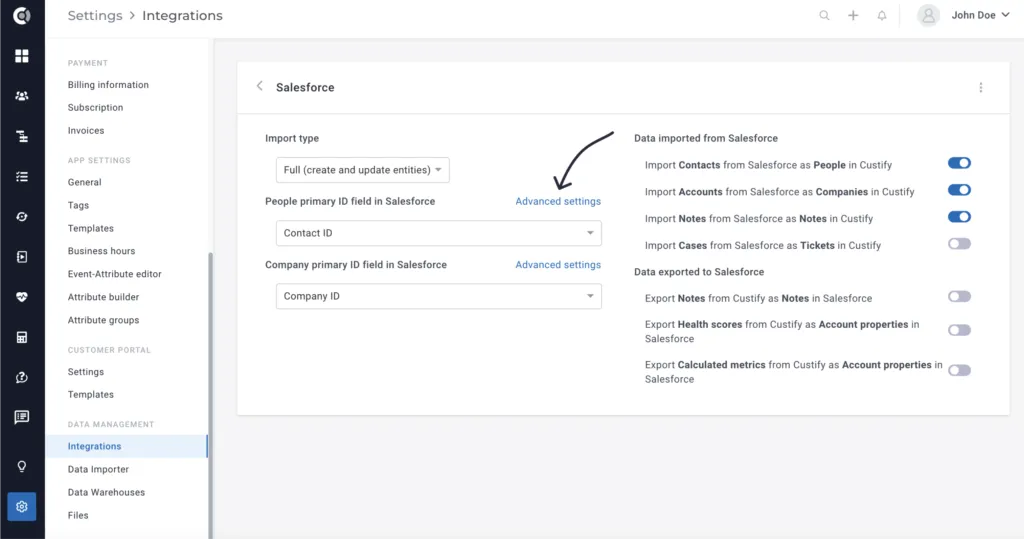This screenshot has height=539, width=1024.
Task: Click the Integrations breadcrumb title
Action: click(x=182, y=15)
